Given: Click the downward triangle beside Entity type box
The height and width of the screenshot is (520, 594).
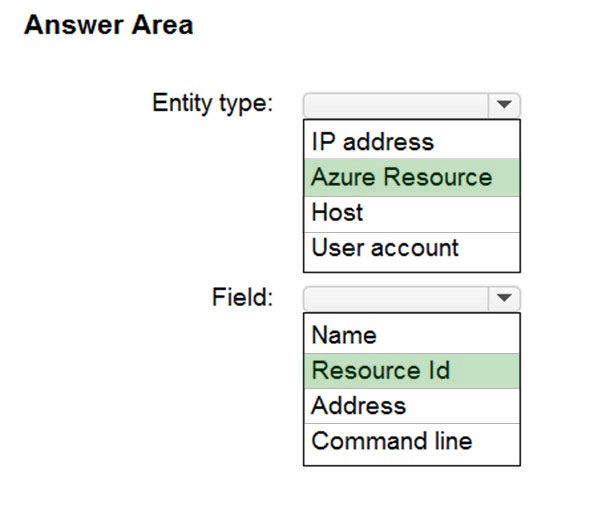Looking at the screenshot, I should [x=504, y=105].
